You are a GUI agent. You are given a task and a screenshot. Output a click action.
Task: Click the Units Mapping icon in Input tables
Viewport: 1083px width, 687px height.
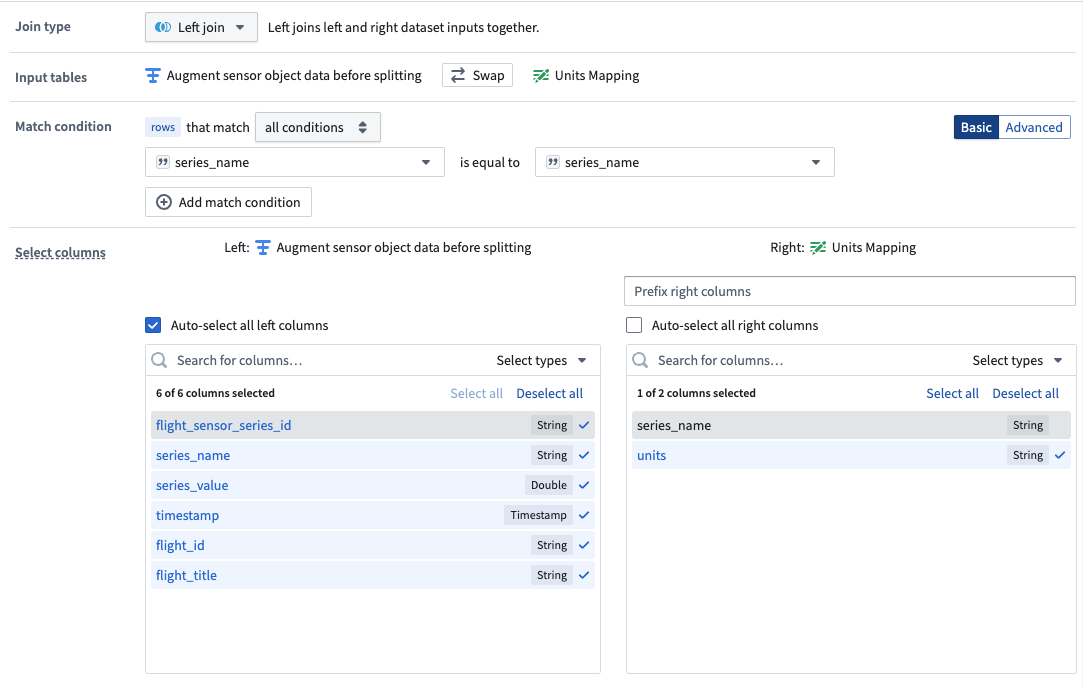click(x=541, y=75)
